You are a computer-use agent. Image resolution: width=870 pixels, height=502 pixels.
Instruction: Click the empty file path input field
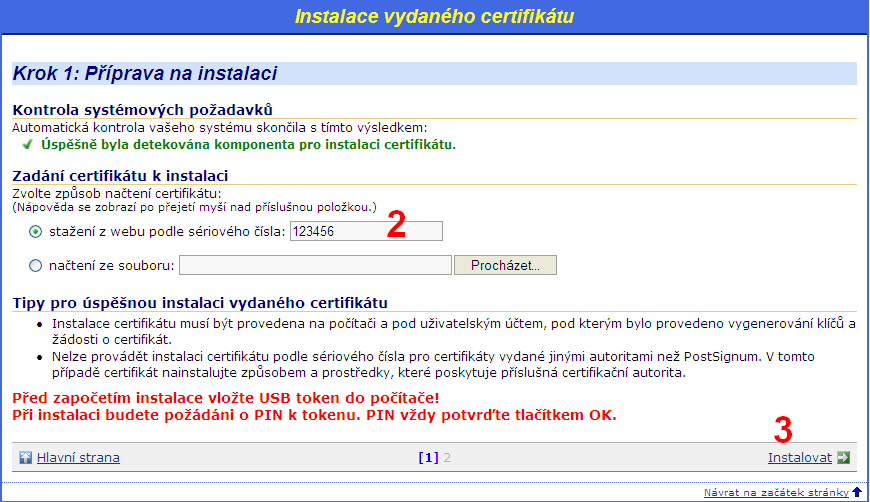[315, 265]
